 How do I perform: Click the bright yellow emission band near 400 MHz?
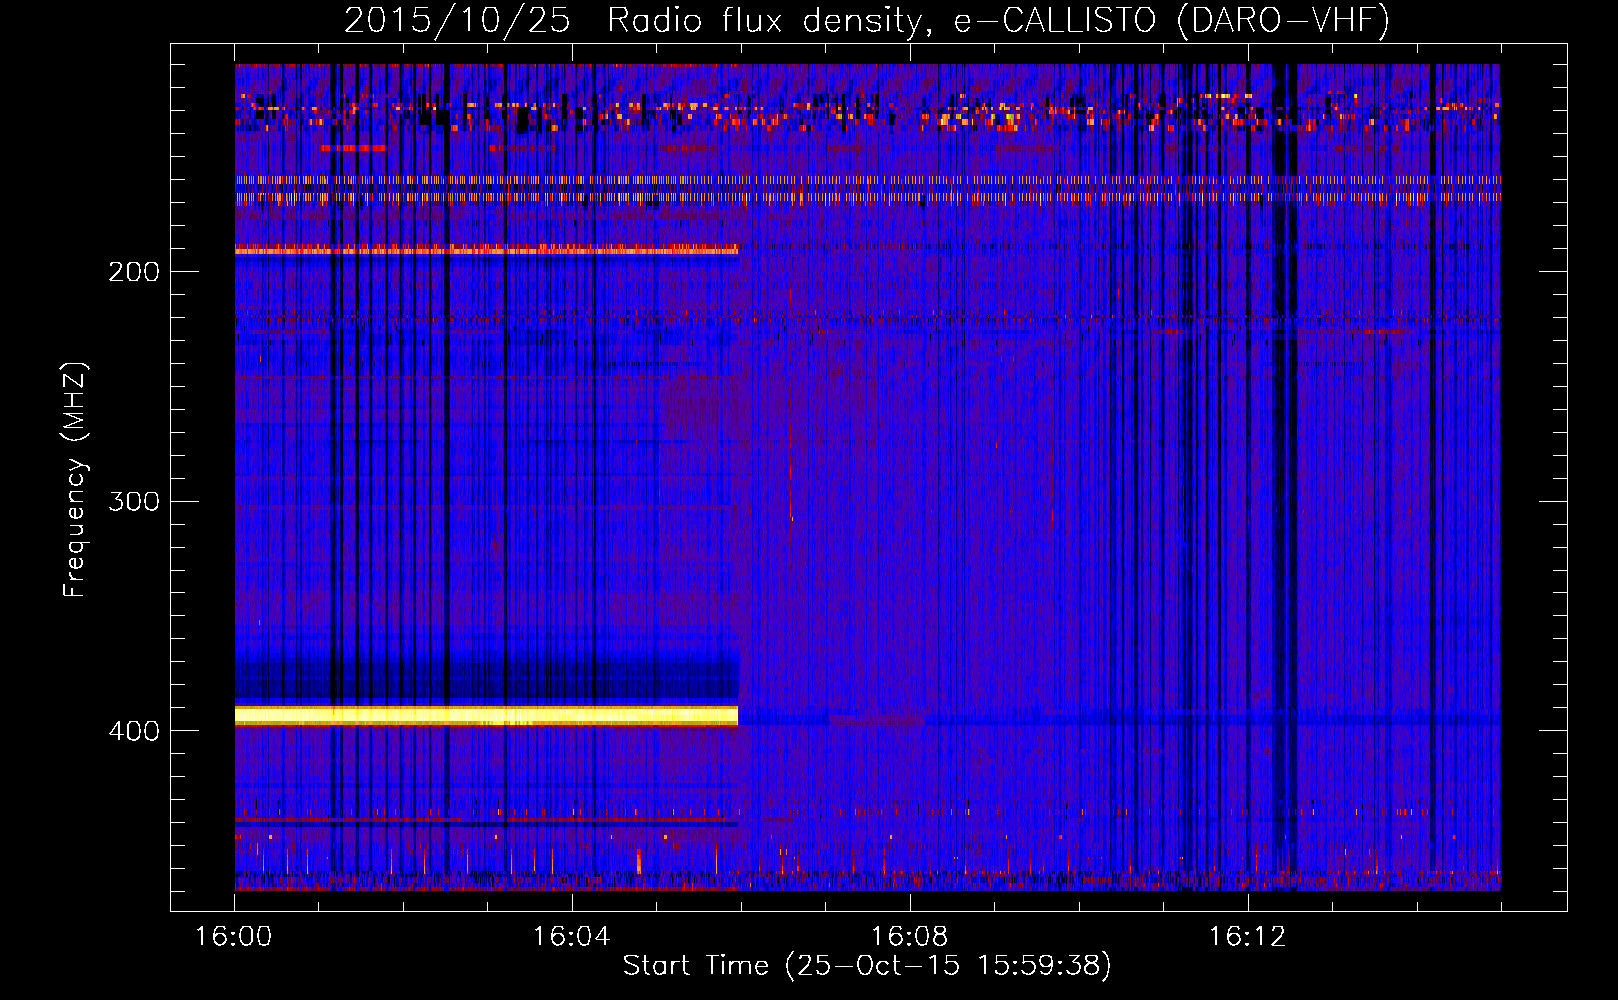click(x=486, y=715)
